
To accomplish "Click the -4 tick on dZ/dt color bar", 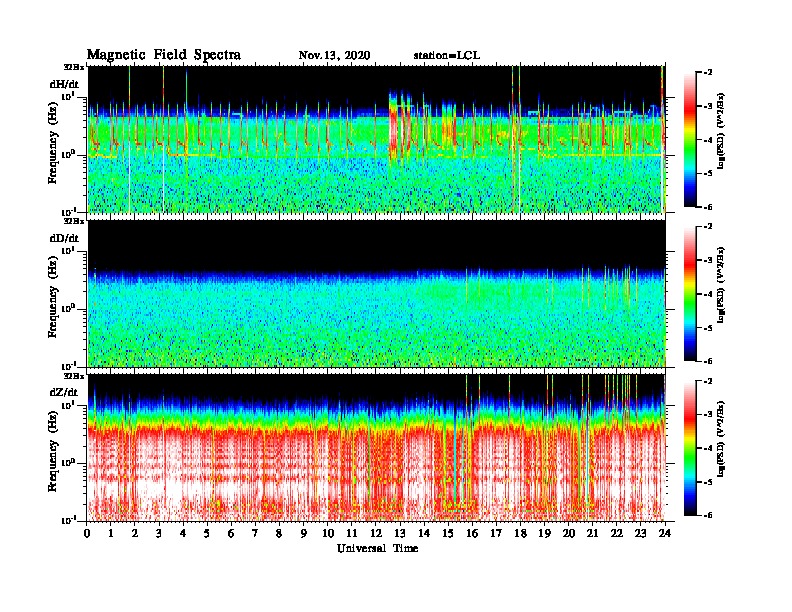I will point(709,448).
